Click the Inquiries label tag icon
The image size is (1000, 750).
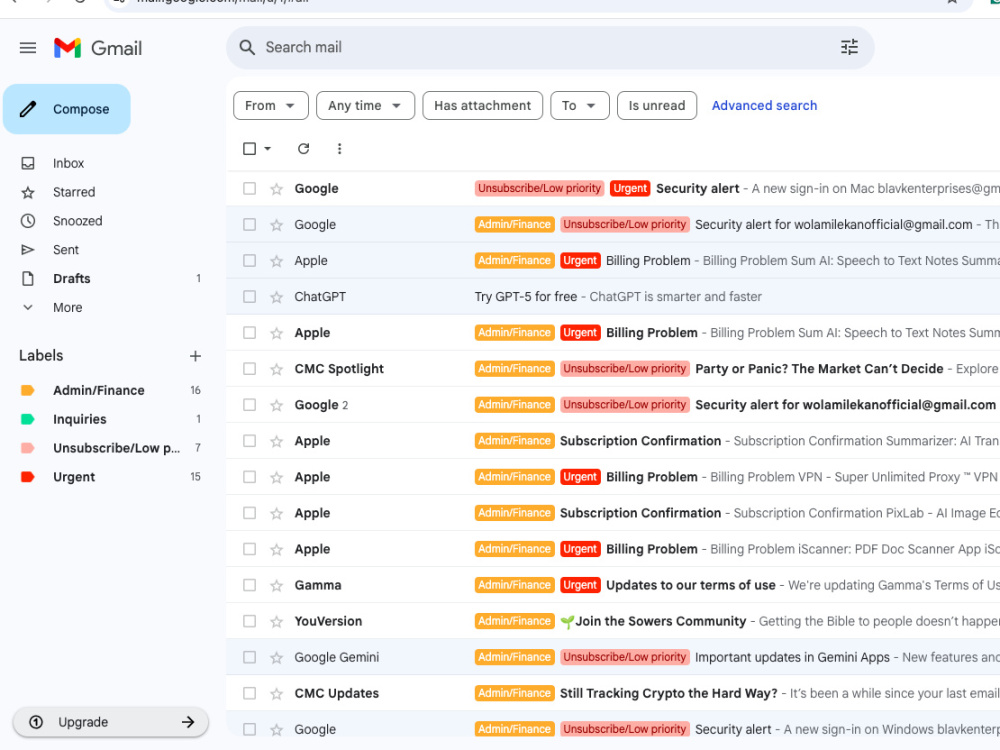pos(27,419)
